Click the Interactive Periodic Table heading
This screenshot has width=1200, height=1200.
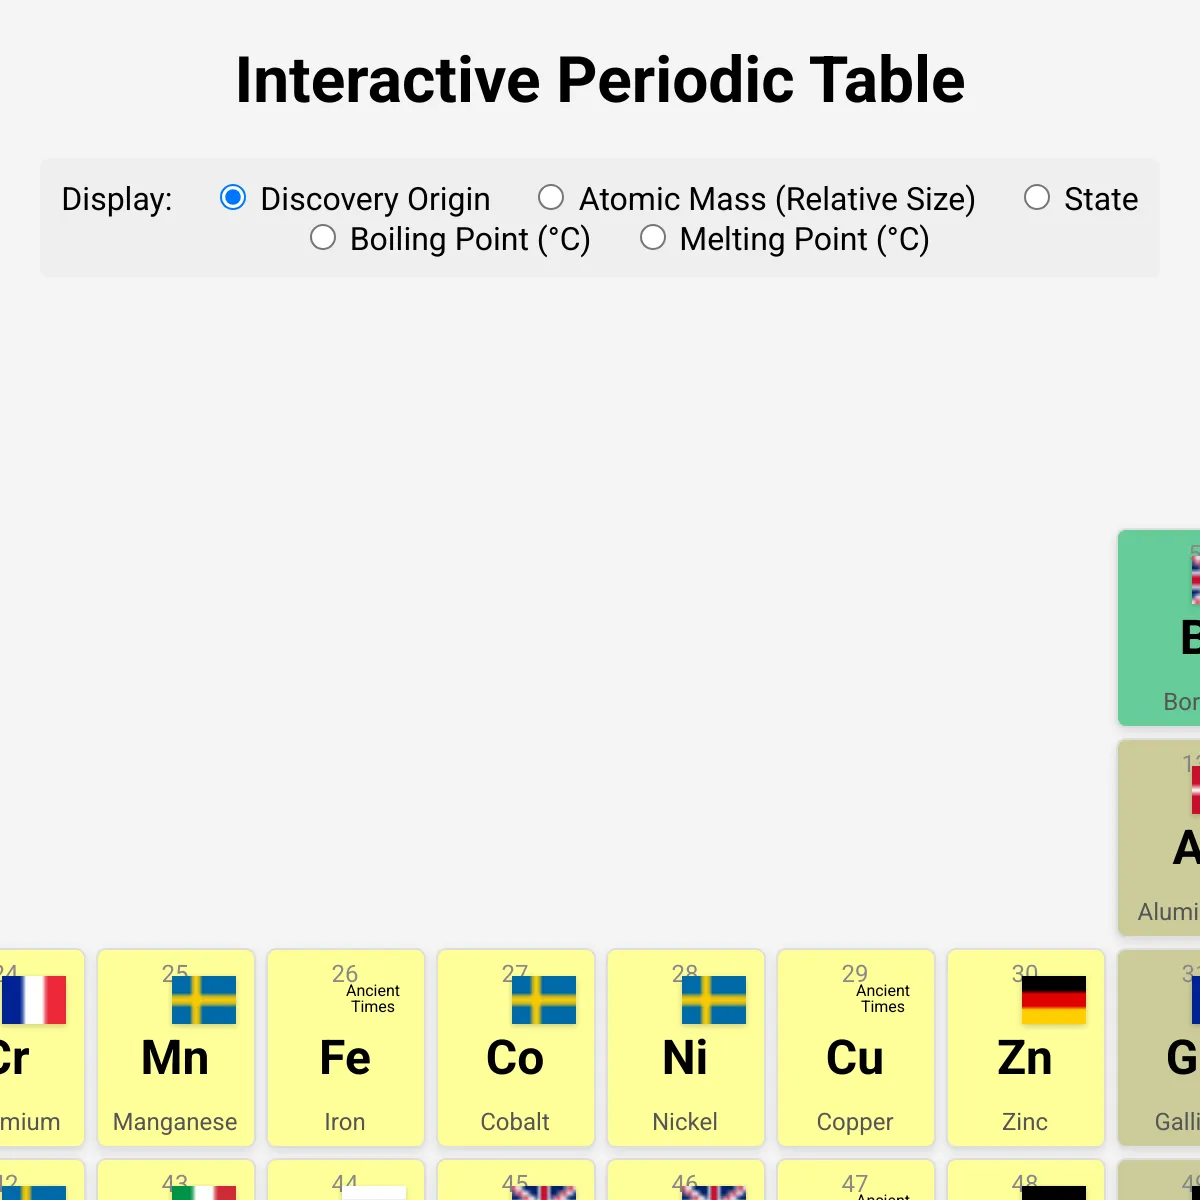click(x=600, y=80)
